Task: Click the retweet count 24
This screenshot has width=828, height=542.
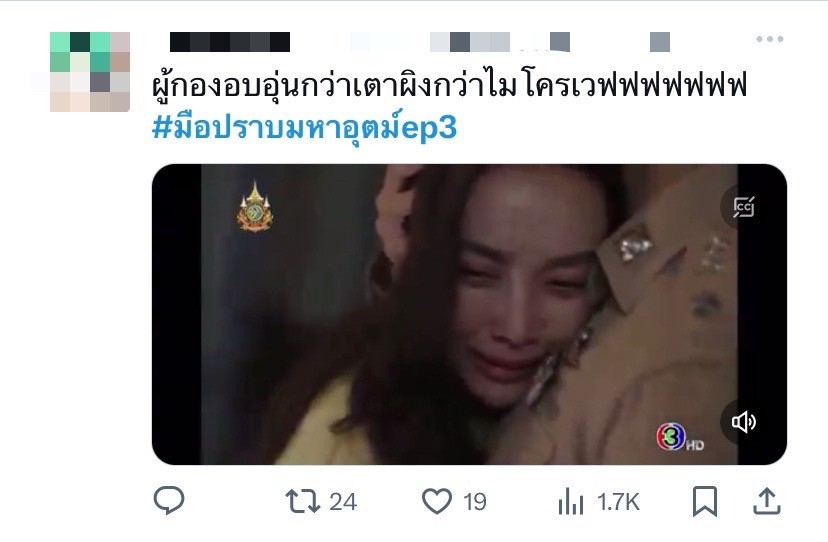Action: (343, 502)
